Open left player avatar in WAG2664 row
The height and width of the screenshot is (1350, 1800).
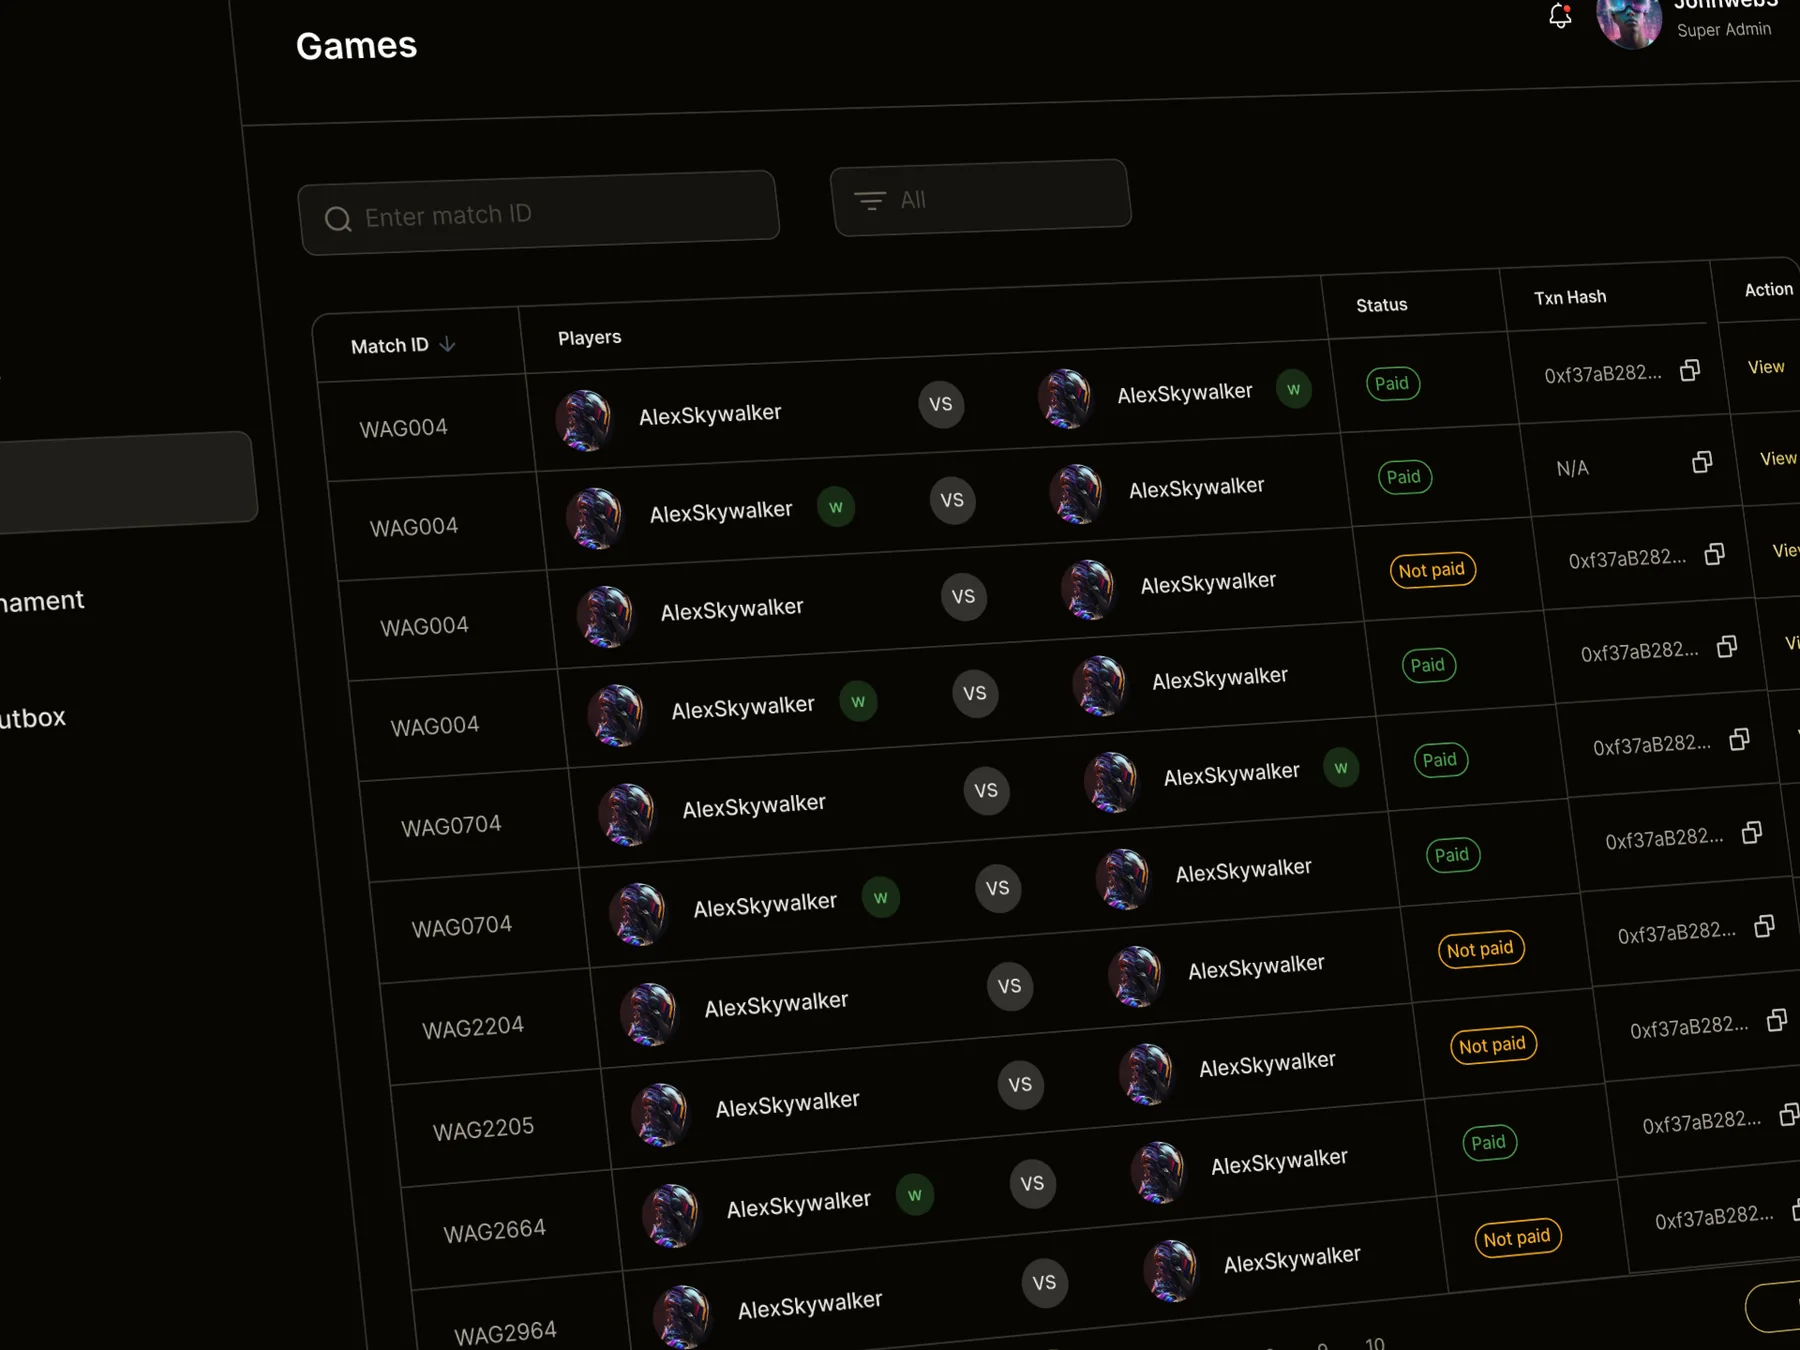[671, 1215]
